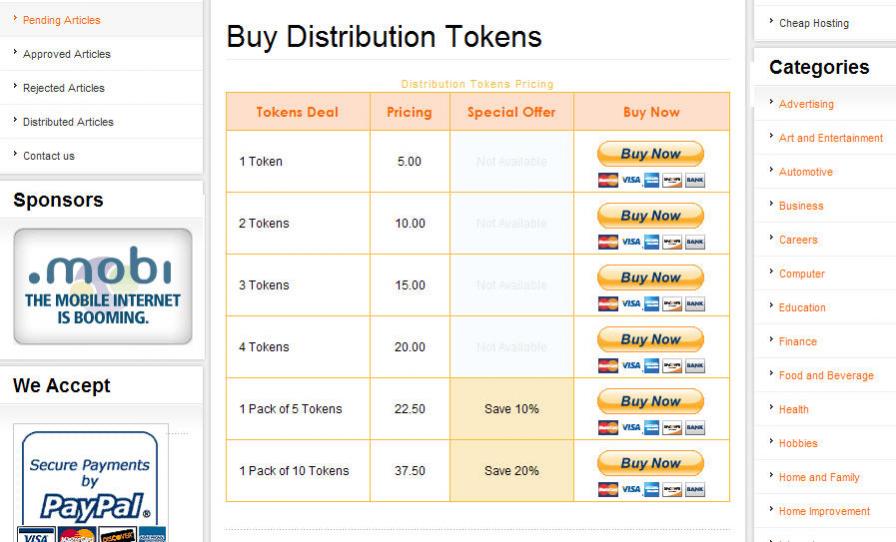Click Buy Now for 2 Tokens

point(650,216)
